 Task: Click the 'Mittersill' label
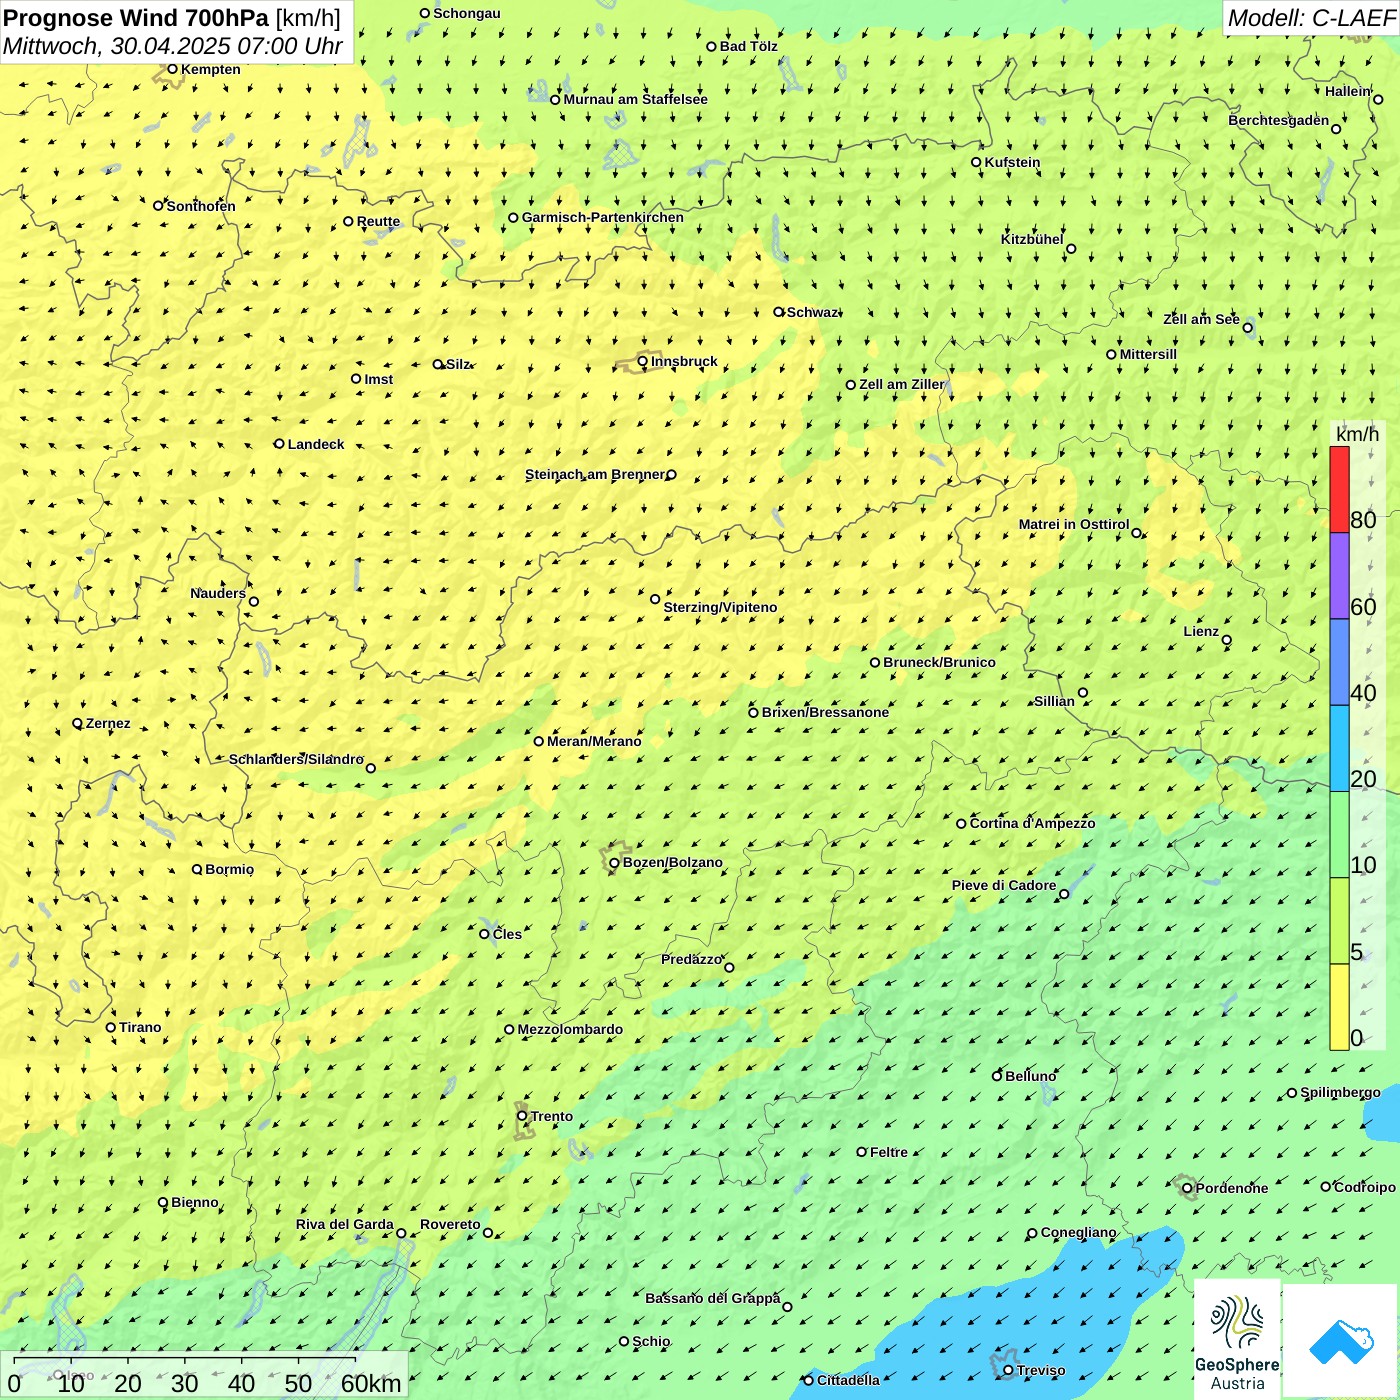click(x=1148, y=354)
